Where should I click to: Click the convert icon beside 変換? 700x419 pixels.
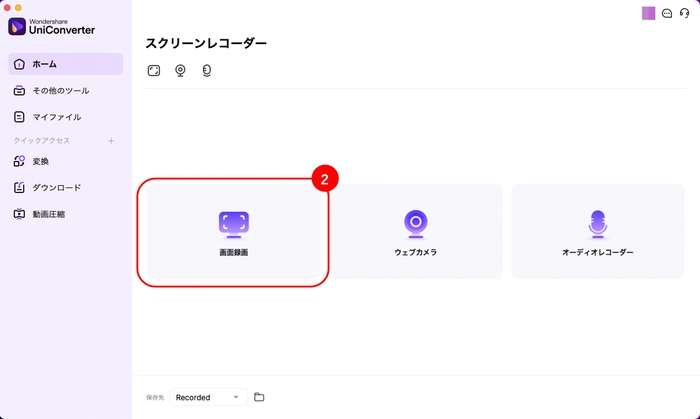coord(19,161)
